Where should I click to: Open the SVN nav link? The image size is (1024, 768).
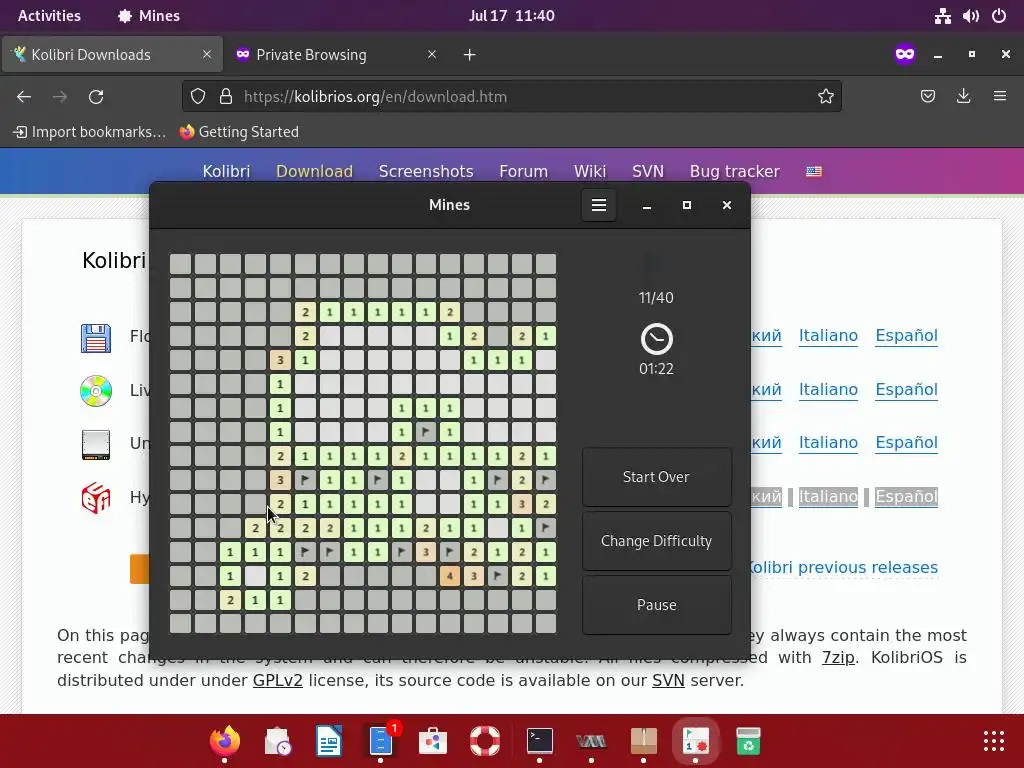(648, 171)
